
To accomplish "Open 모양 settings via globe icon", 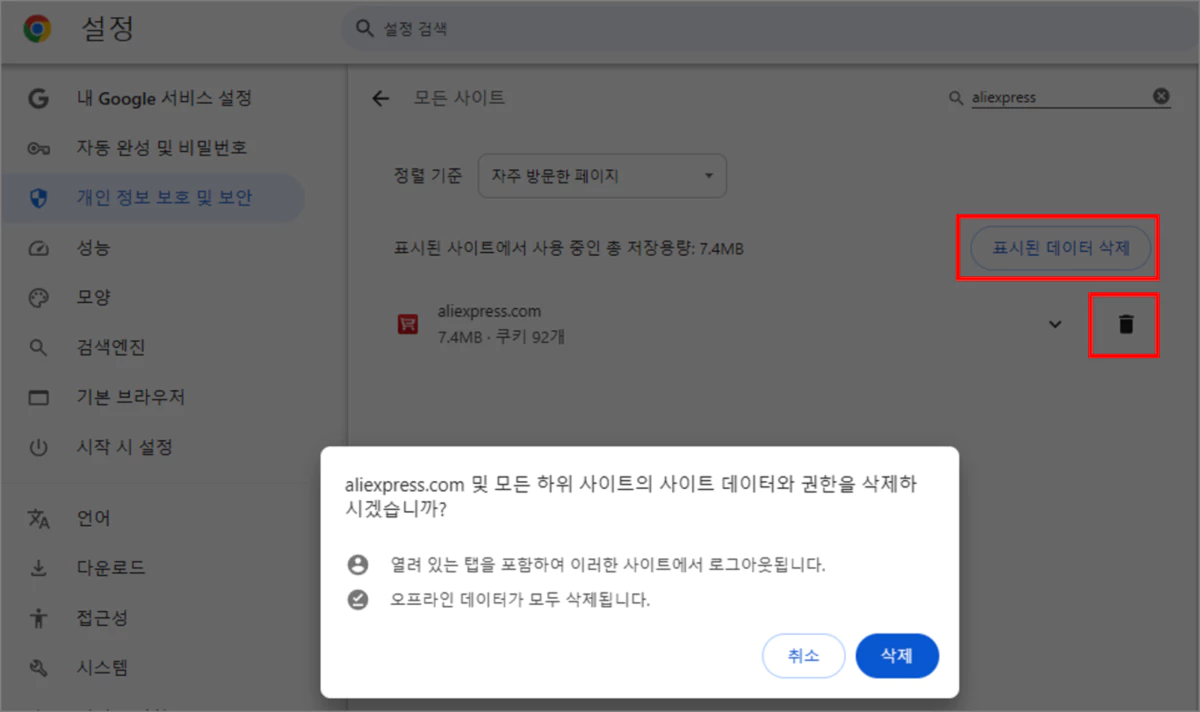I will (x=37, y=297).
